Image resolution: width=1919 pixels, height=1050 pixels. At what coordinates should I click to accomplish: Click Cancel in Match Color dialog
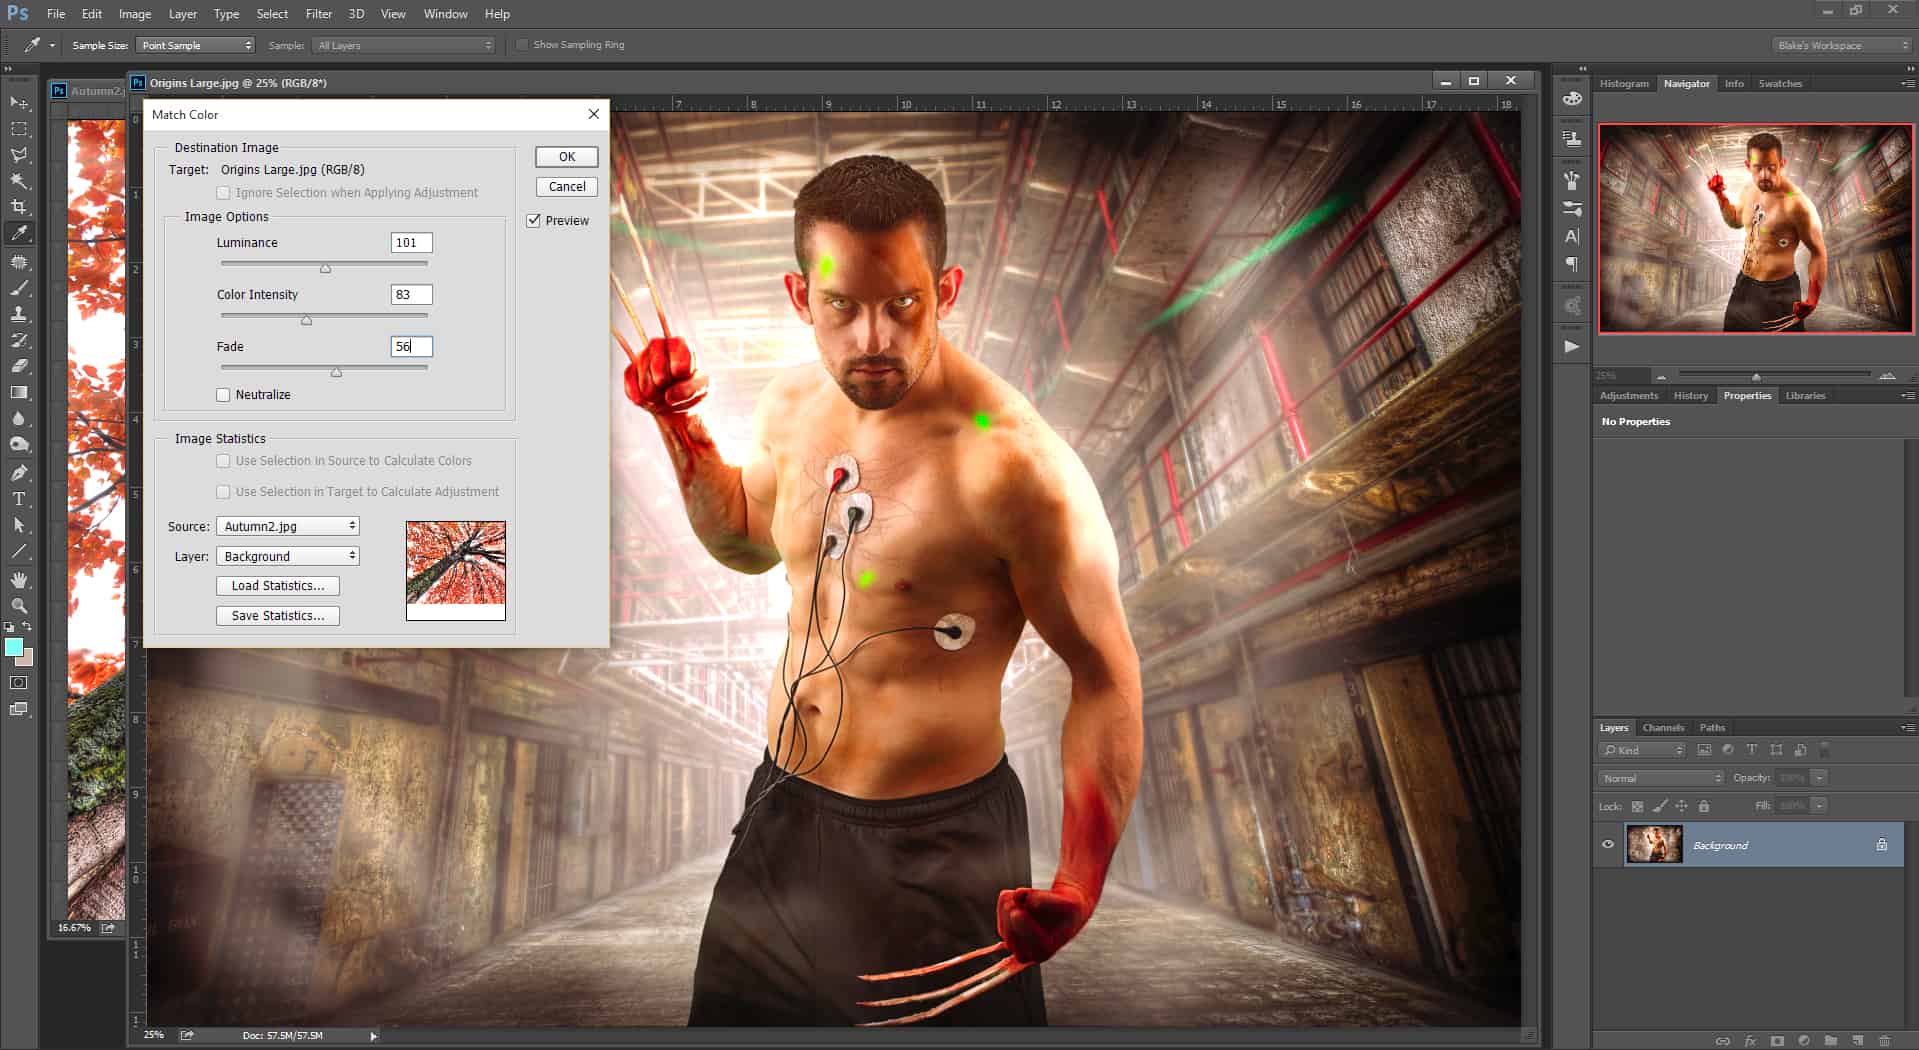click(567, 187)
